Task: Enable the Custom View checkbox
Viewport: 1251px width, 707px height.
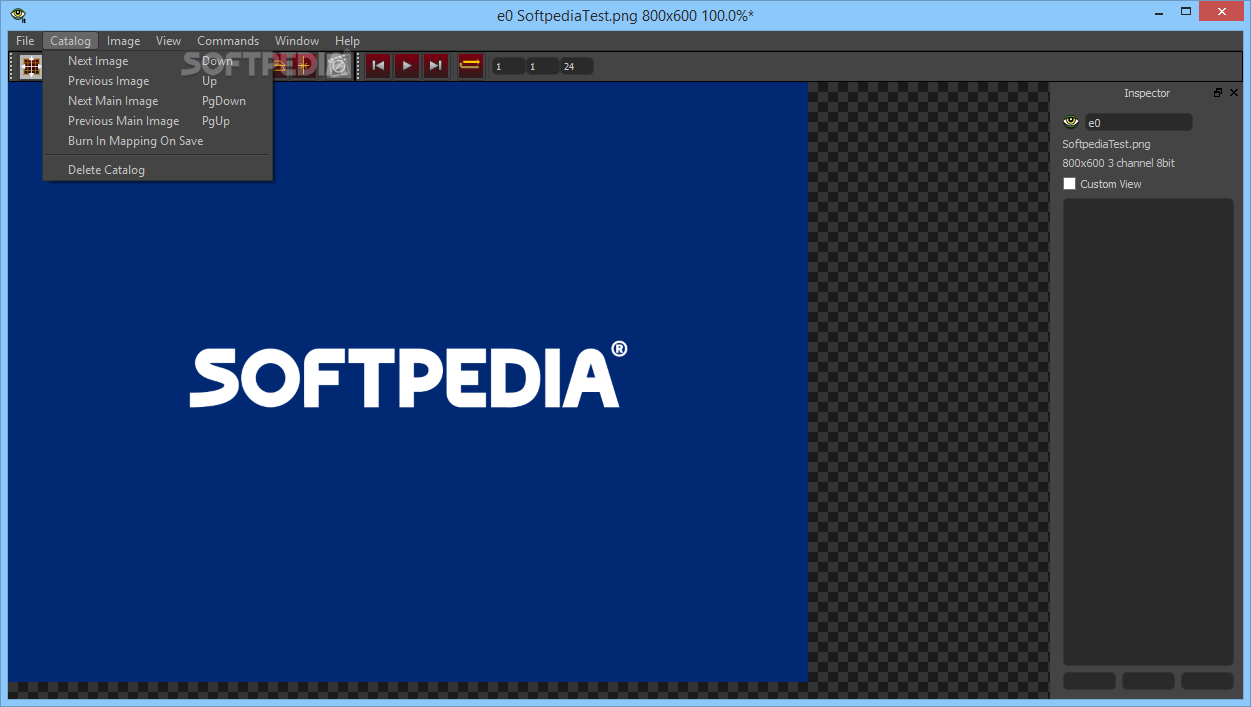Action: point(1069,184)
